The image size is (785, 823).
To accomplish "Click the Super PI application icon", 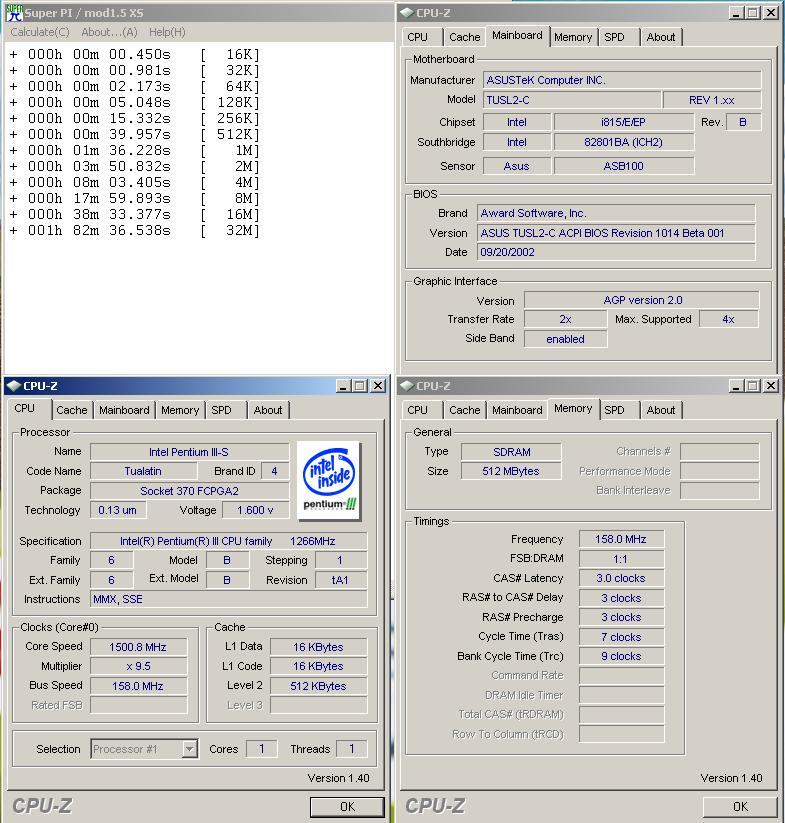I will pyautogui.click(x=14, y=13).
